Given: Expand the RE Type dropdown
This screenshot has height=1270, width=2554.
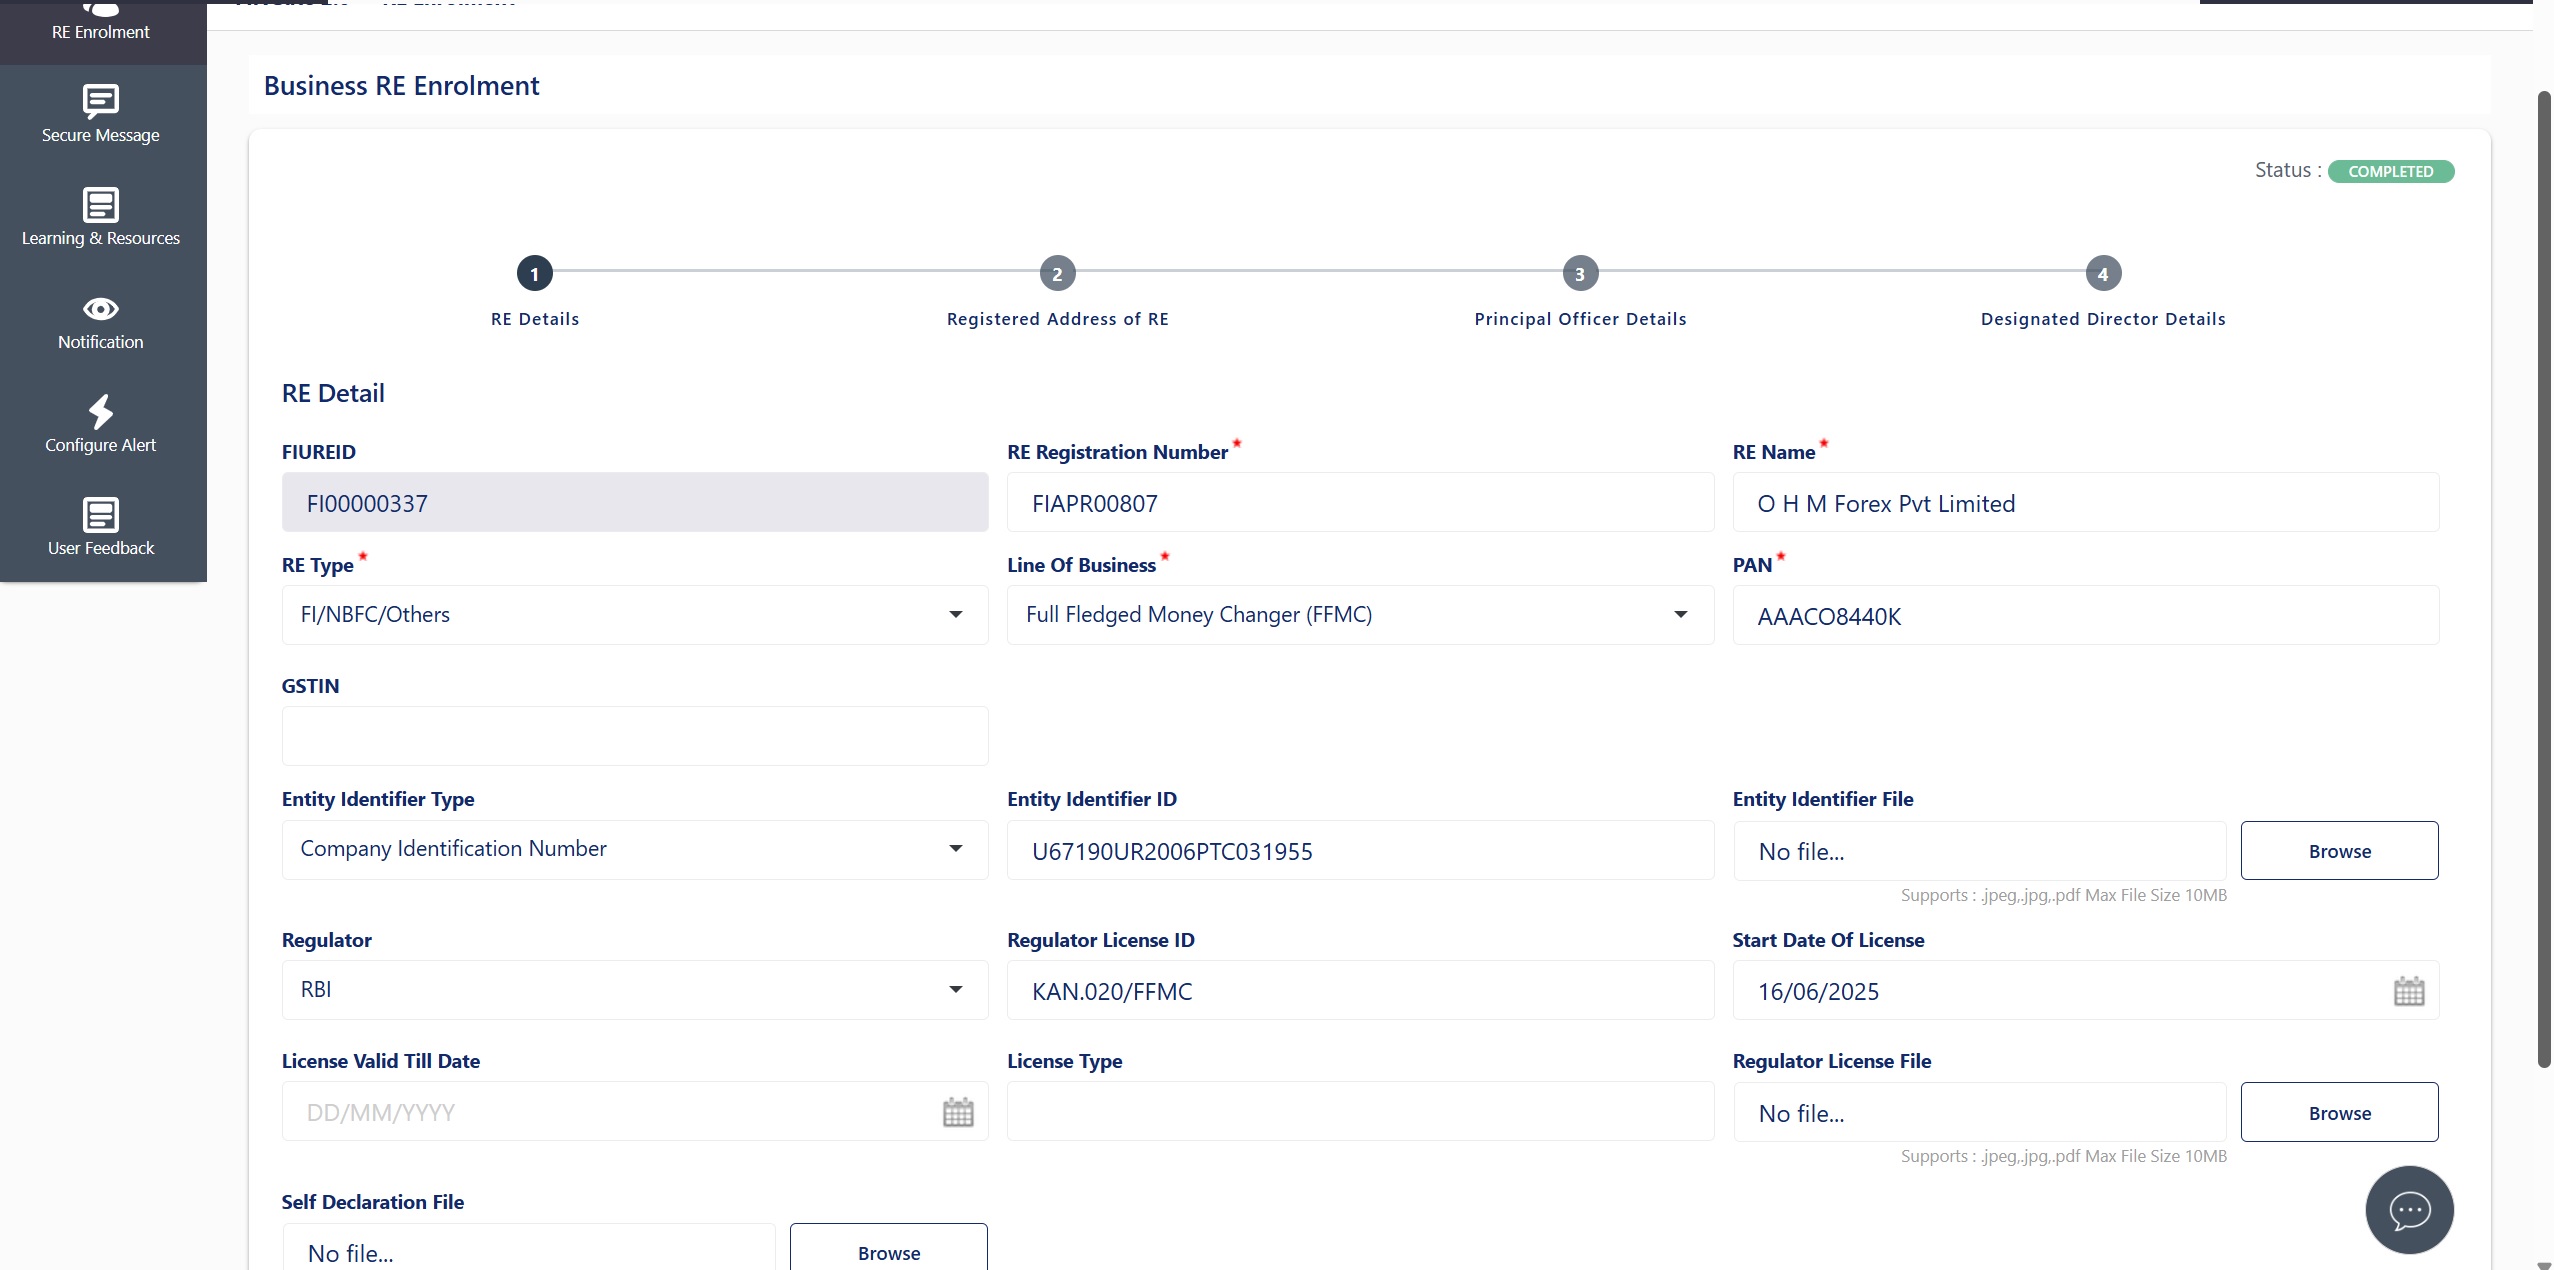Looking at the screenshot, I should point(955,615).
